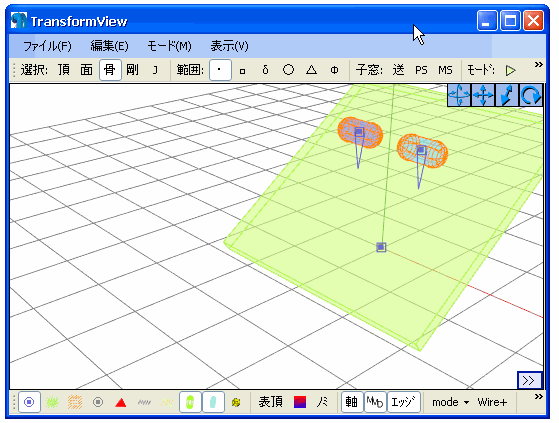Click the ノミ display option

(x=323, y=402)
